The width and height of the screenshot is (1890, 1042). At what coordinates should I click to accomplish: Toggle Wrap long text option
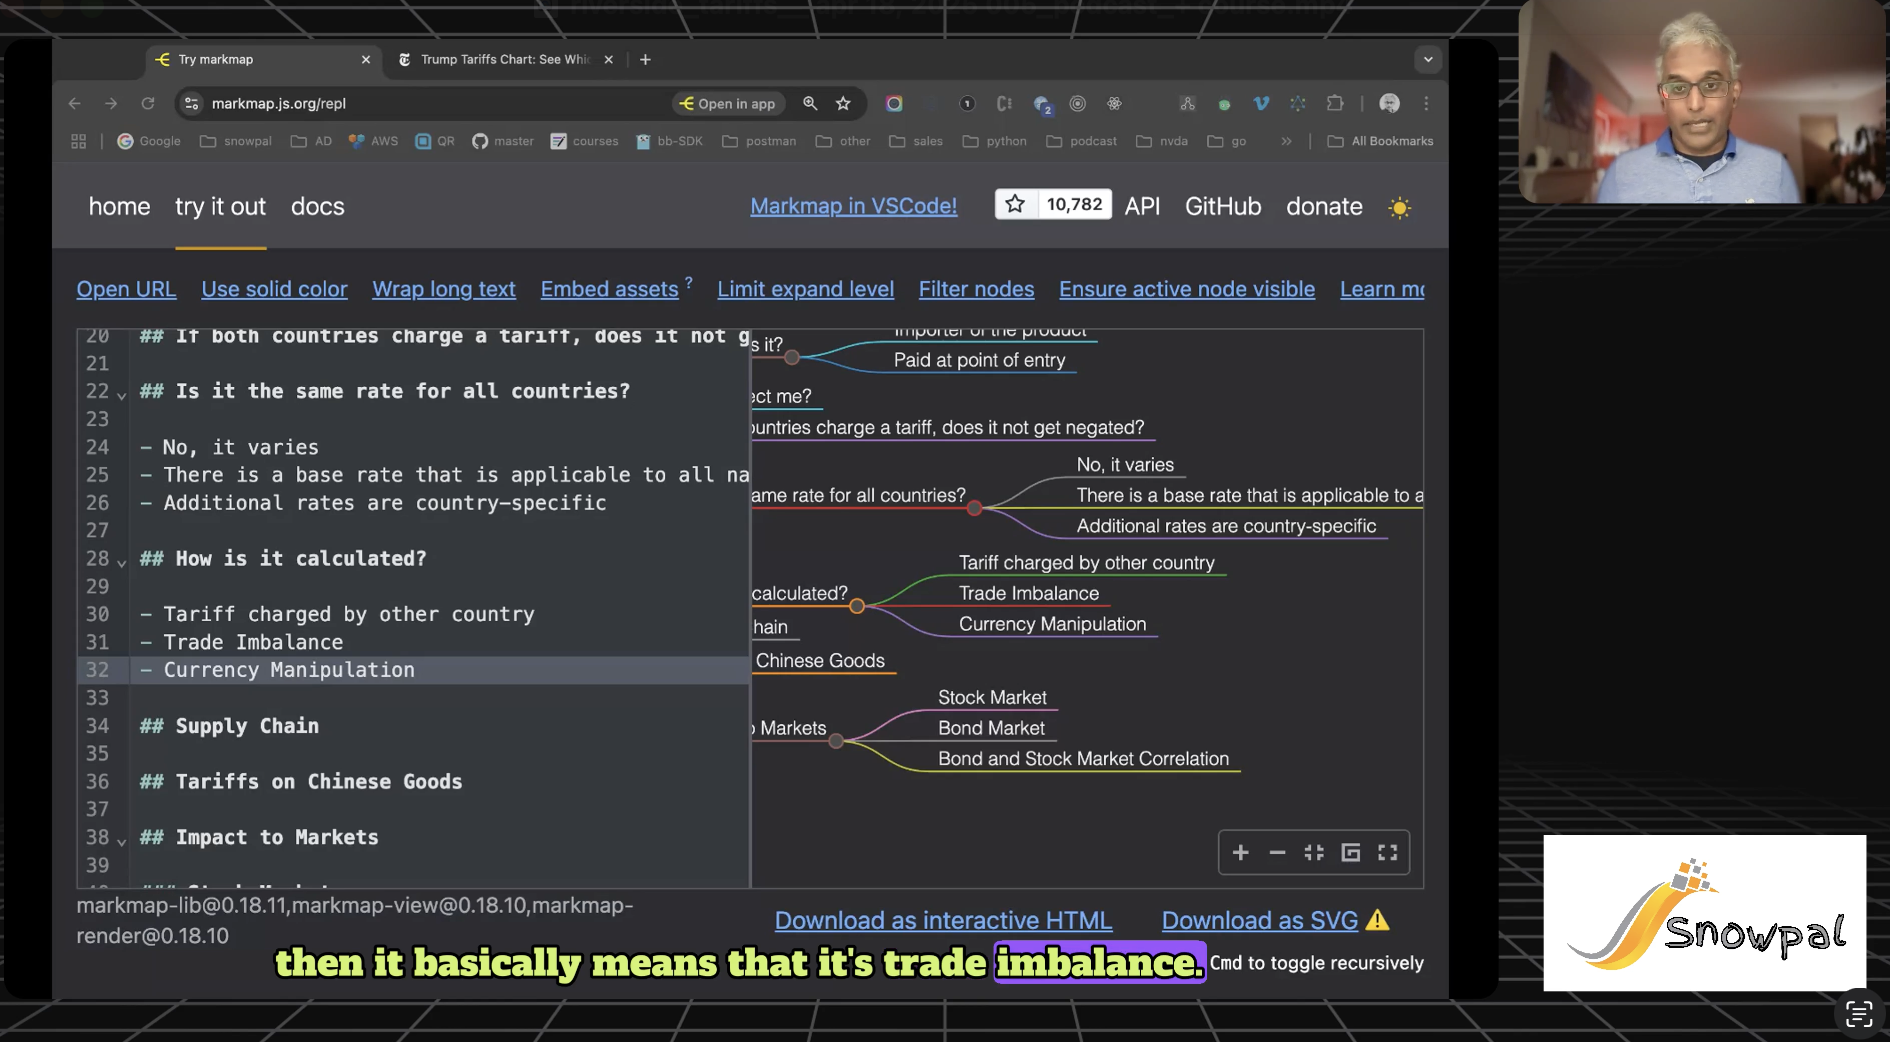(x=444, y=289)
